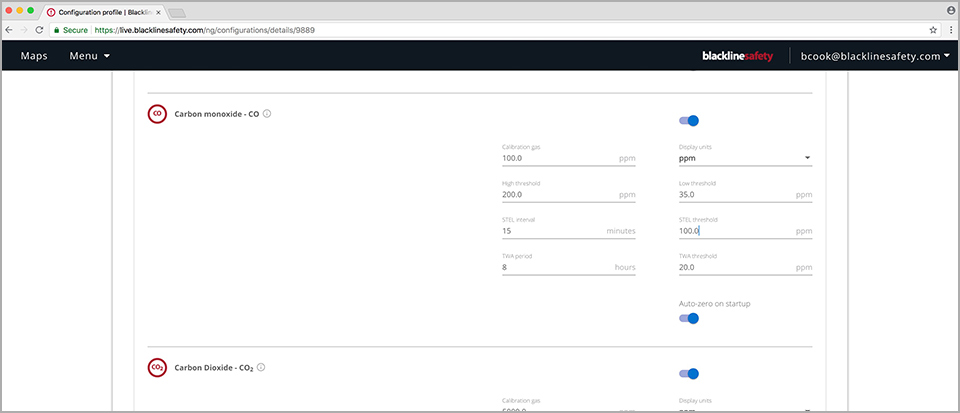The image size is (960, 413).
Task: Click the Carbon monoxide CO badge icon
Action: coord(156,114)
